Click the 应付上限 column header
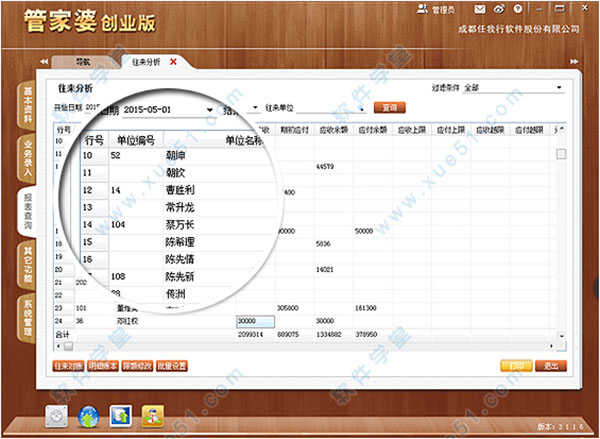The width and height of the screenshot is (600, 439). pos(451,130)
